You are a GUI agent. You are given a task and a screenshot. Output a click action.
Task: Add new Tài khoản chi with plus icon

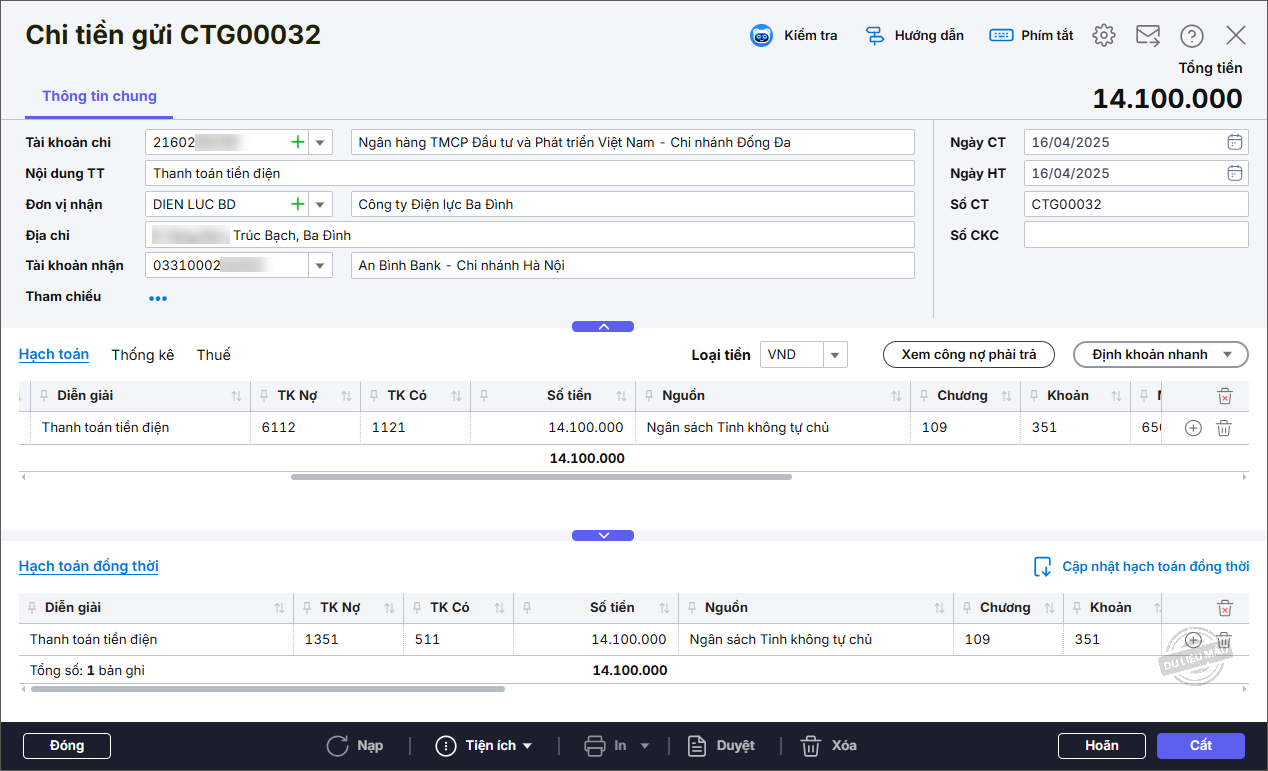297,142
